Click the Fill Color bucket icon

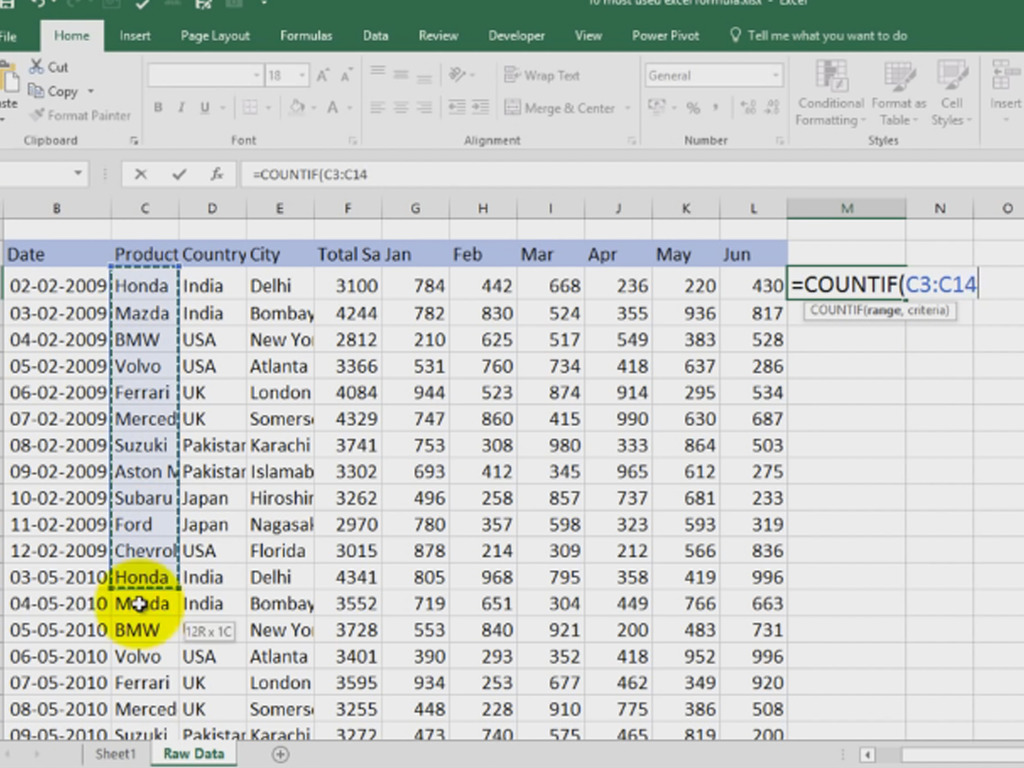coord(297,107)
